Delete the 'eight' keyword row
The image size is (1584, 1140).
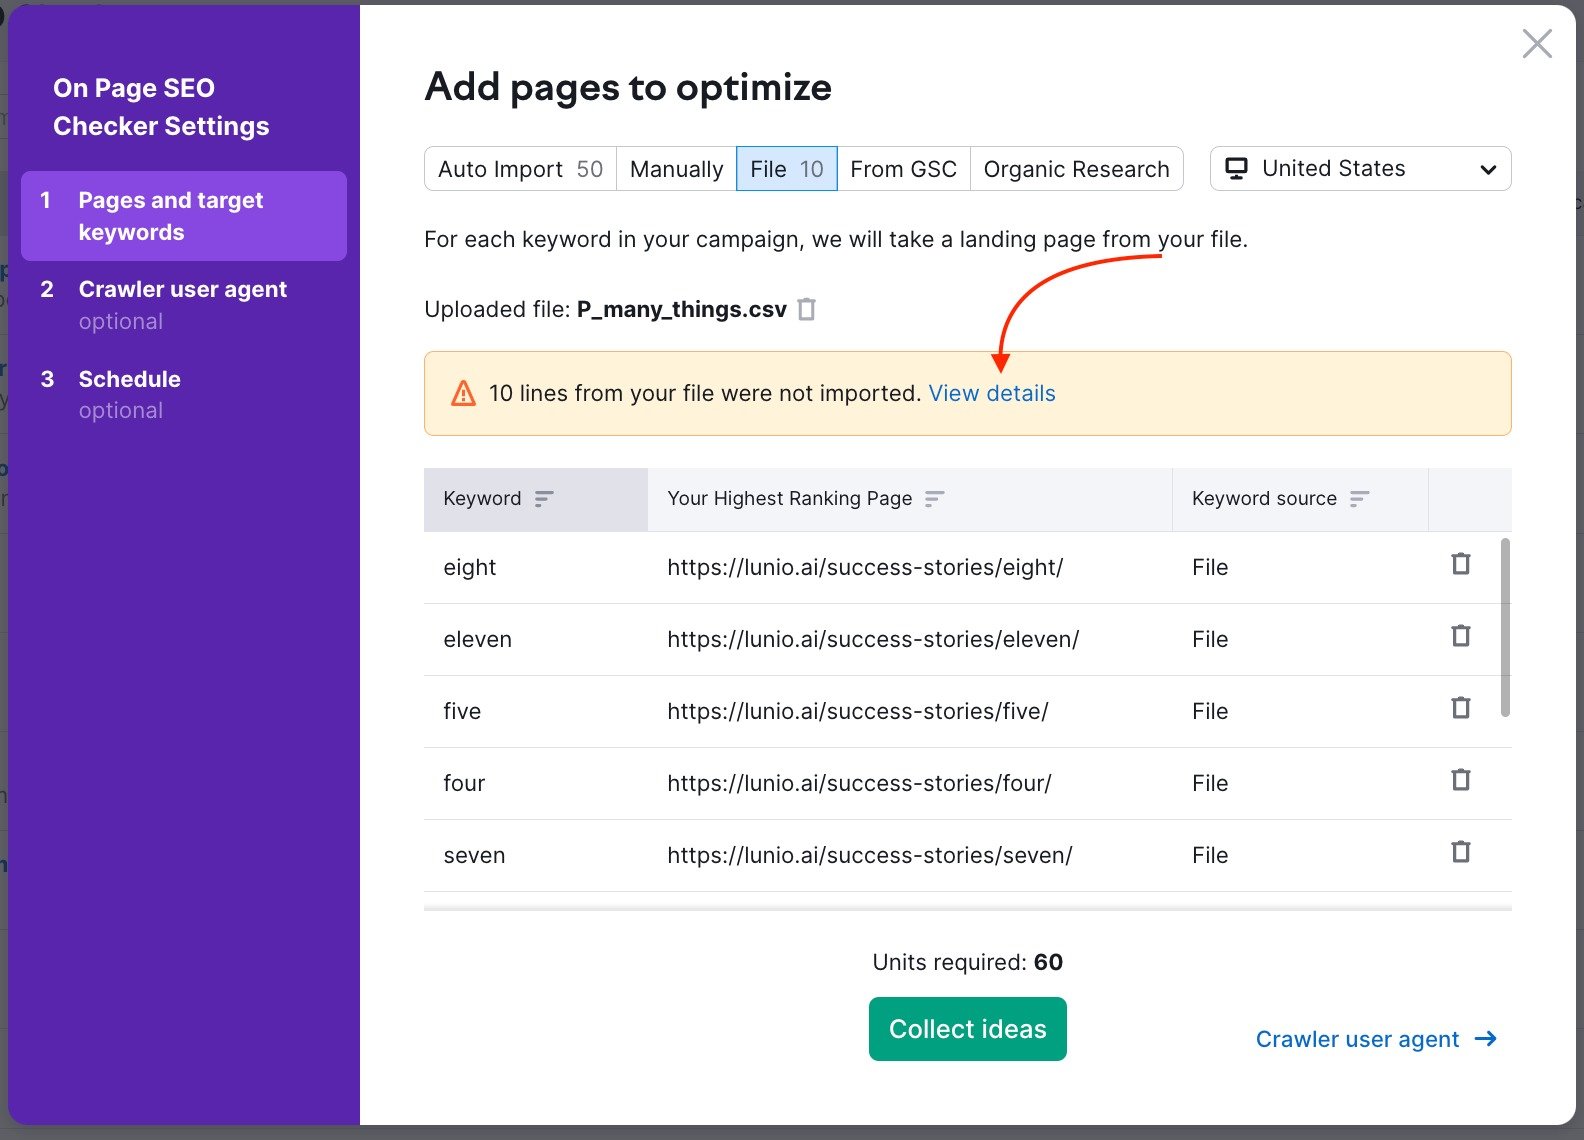1460,564
